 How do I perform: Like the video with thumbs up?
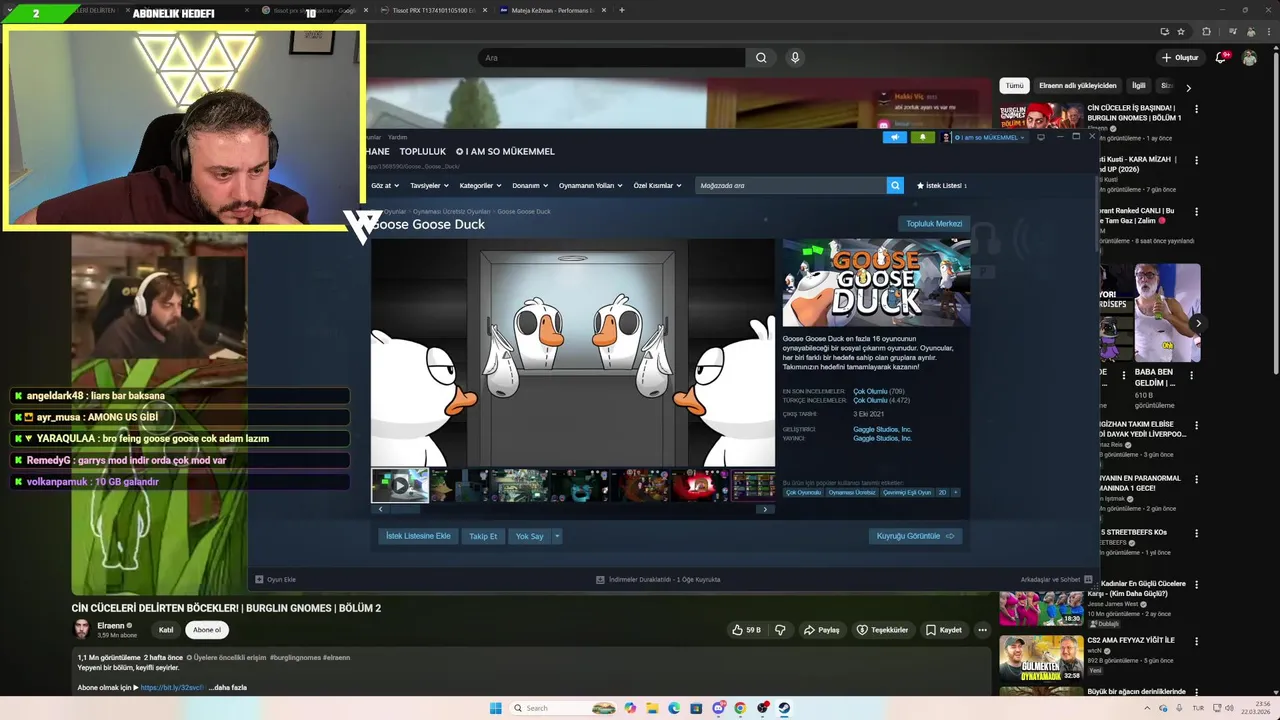click(746, 630)
